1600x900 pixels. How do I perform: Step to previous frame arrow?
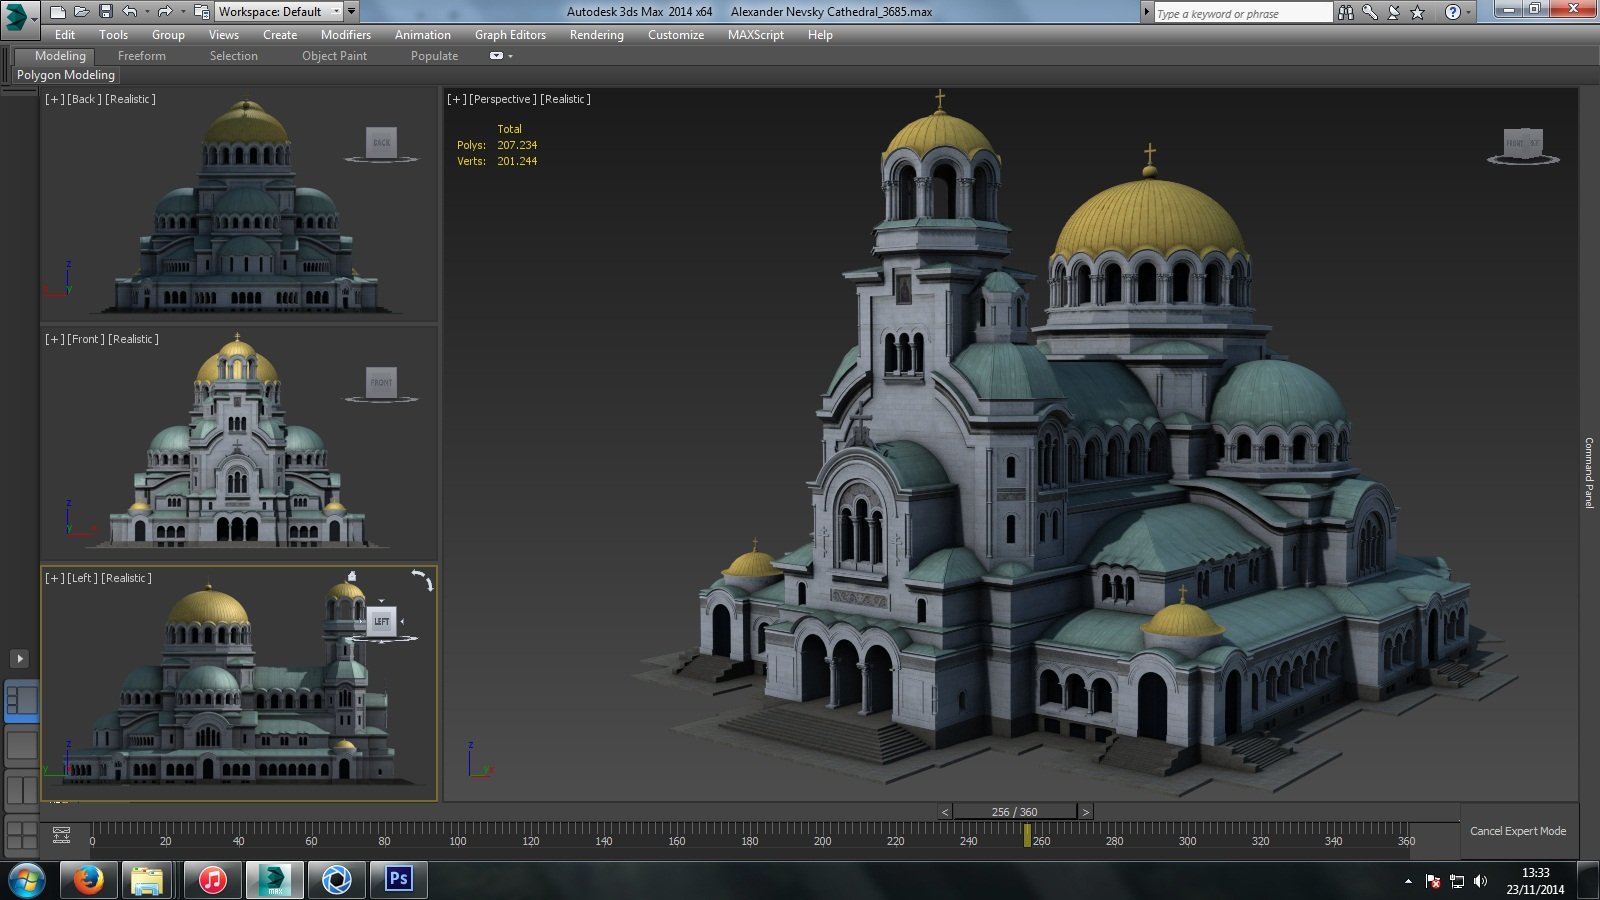[945, 812]
